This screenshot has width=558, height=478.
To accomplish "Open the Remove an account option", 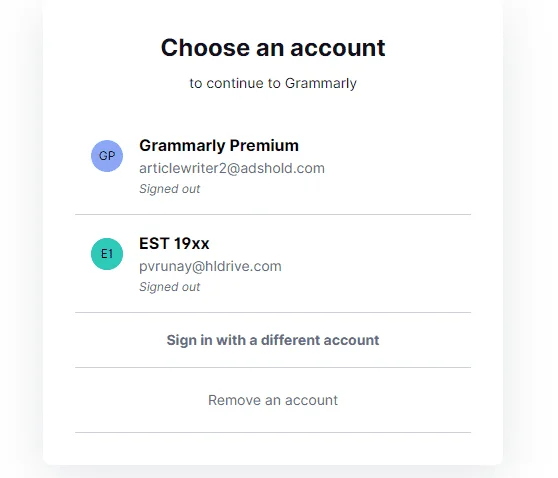I will [273, 400].
